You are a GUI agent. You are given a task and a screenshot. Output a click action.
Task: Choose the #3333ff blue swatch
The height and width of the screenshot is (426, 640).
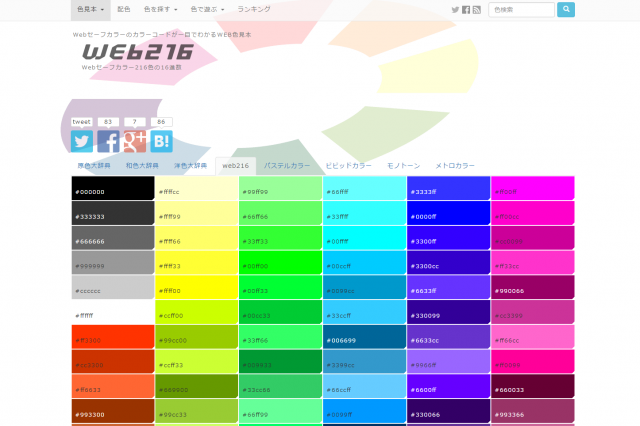pos(449,188)
